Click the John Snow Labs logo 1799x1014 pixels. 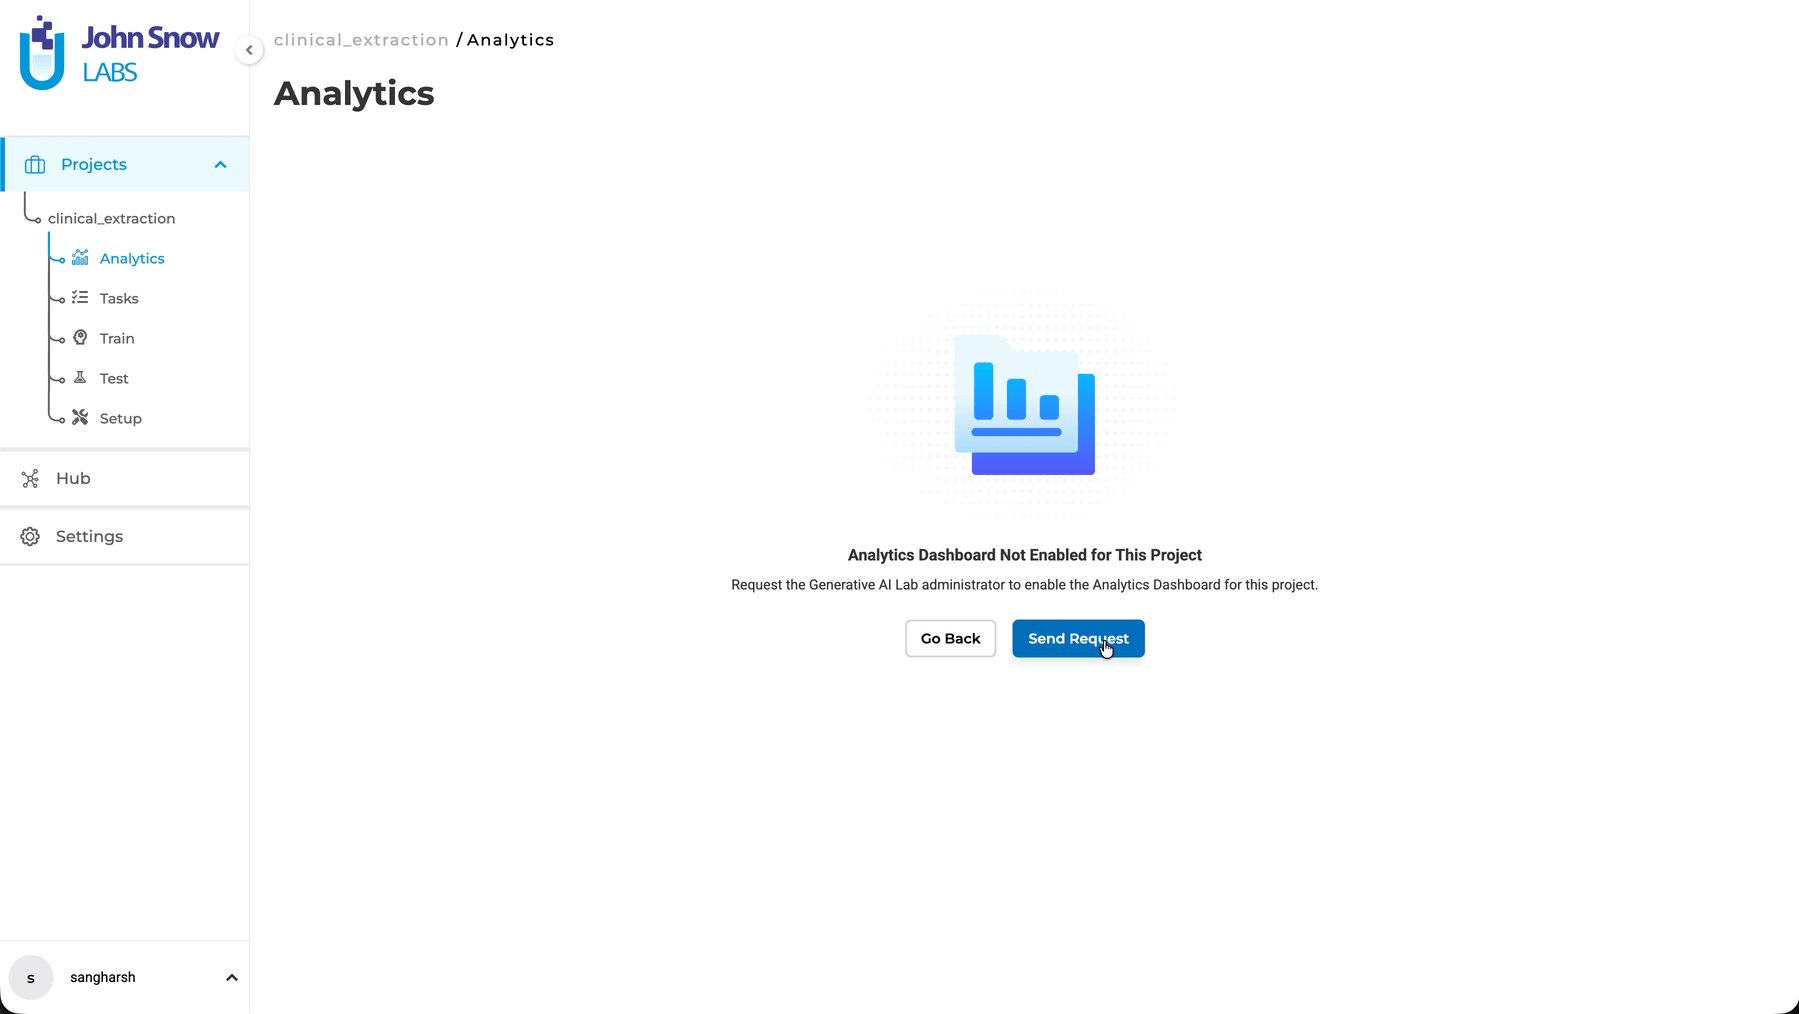(x=119, y=54)
